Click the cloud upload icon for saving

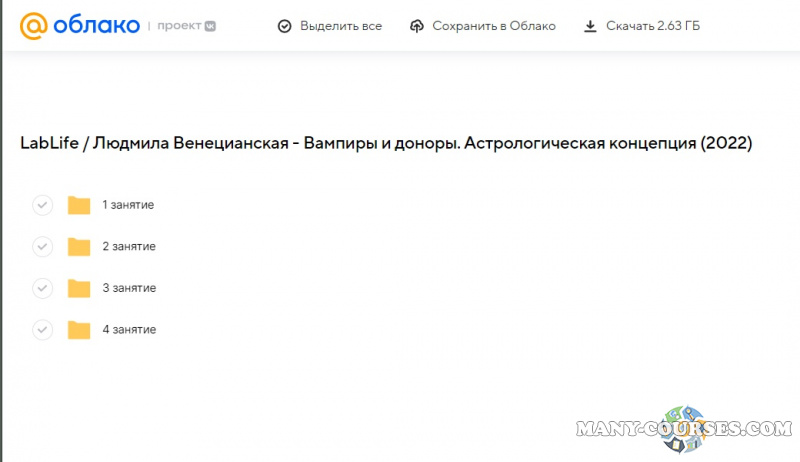click(418, 26)
